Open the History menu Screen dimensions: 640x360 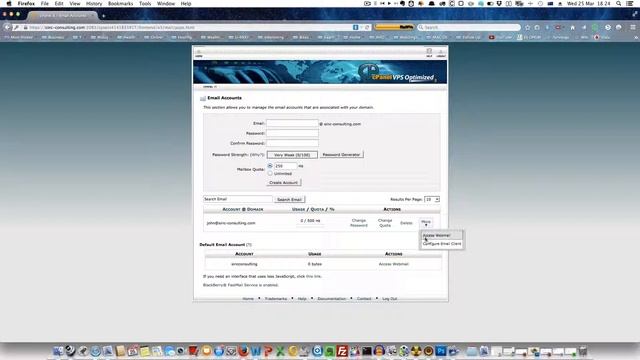point(94,4)
